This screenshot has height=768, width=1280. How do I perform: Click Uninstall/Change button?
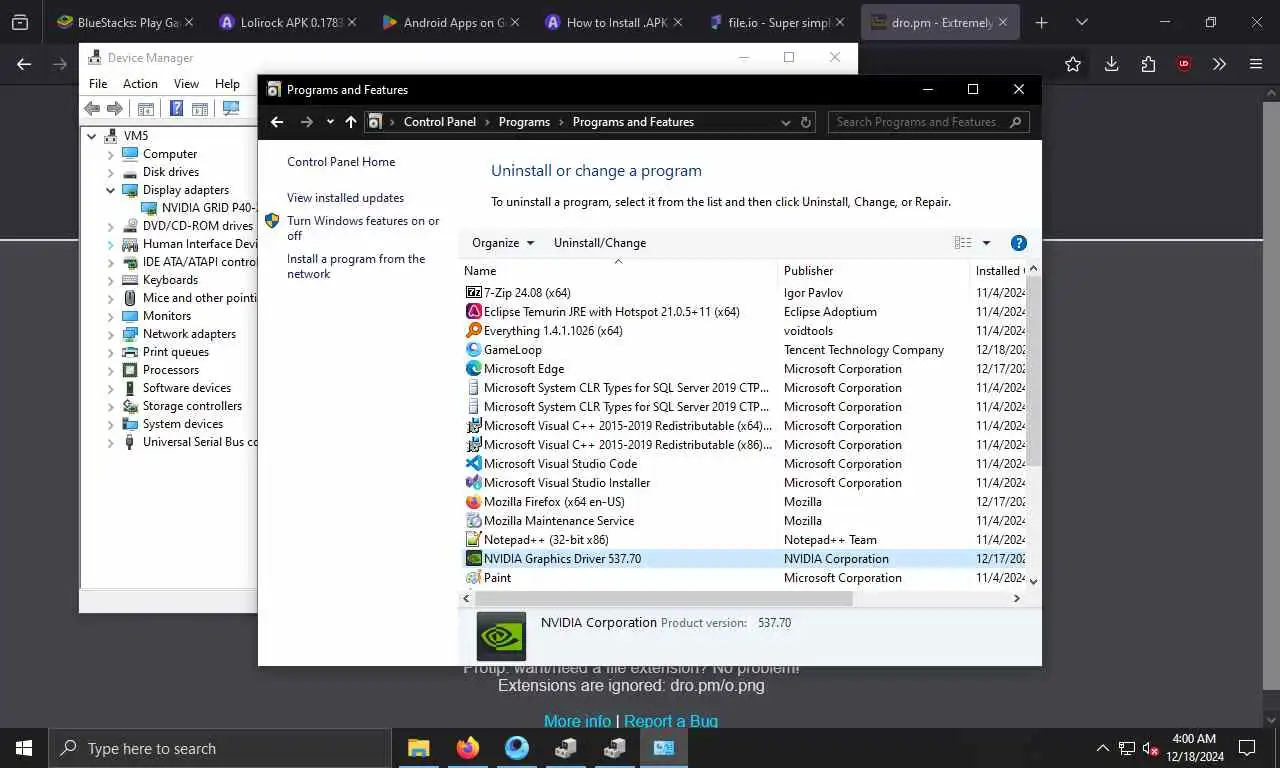pyautogui.click(x=600, y=243)
